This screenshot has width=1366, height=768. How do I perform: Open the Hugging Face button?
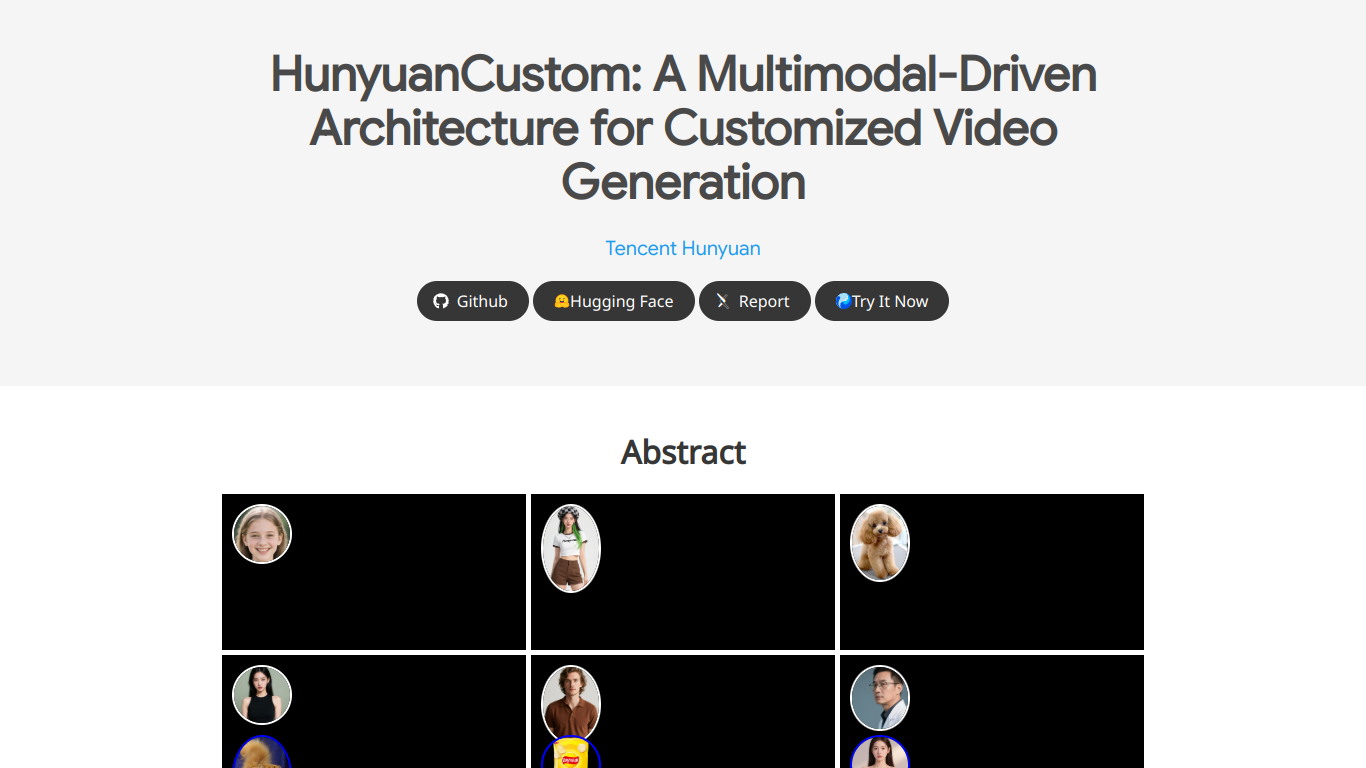pyautogui.click(x=613, y=301)
